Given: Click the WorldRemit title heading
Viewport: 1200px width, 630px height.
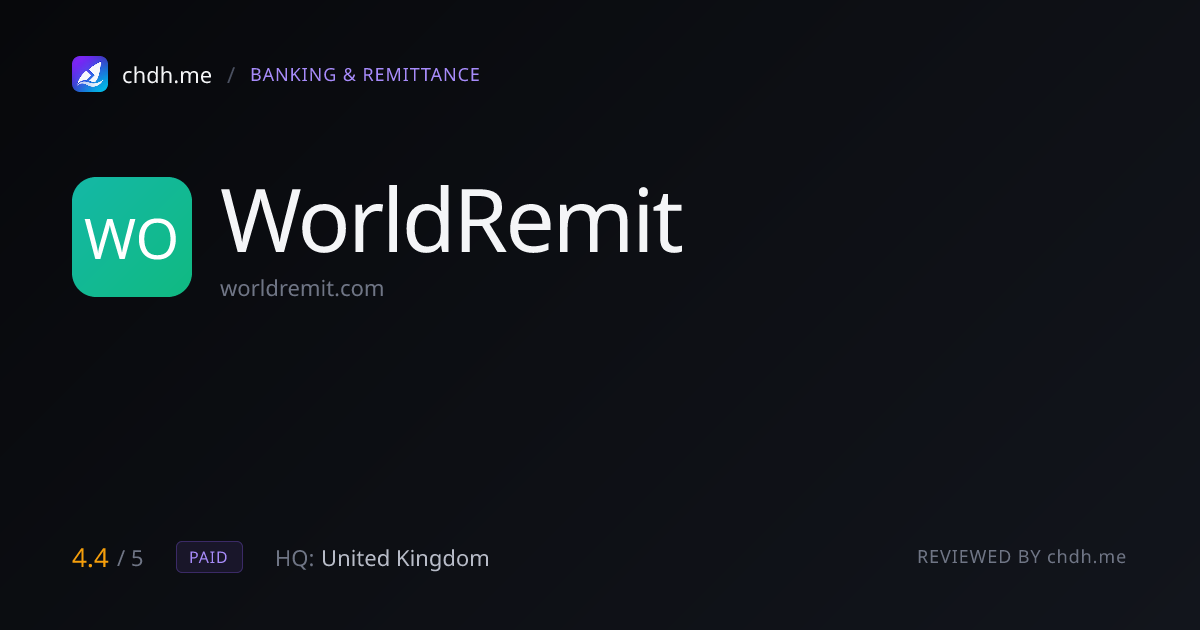Looking at the screenshot, I should (x=452, y=220).
